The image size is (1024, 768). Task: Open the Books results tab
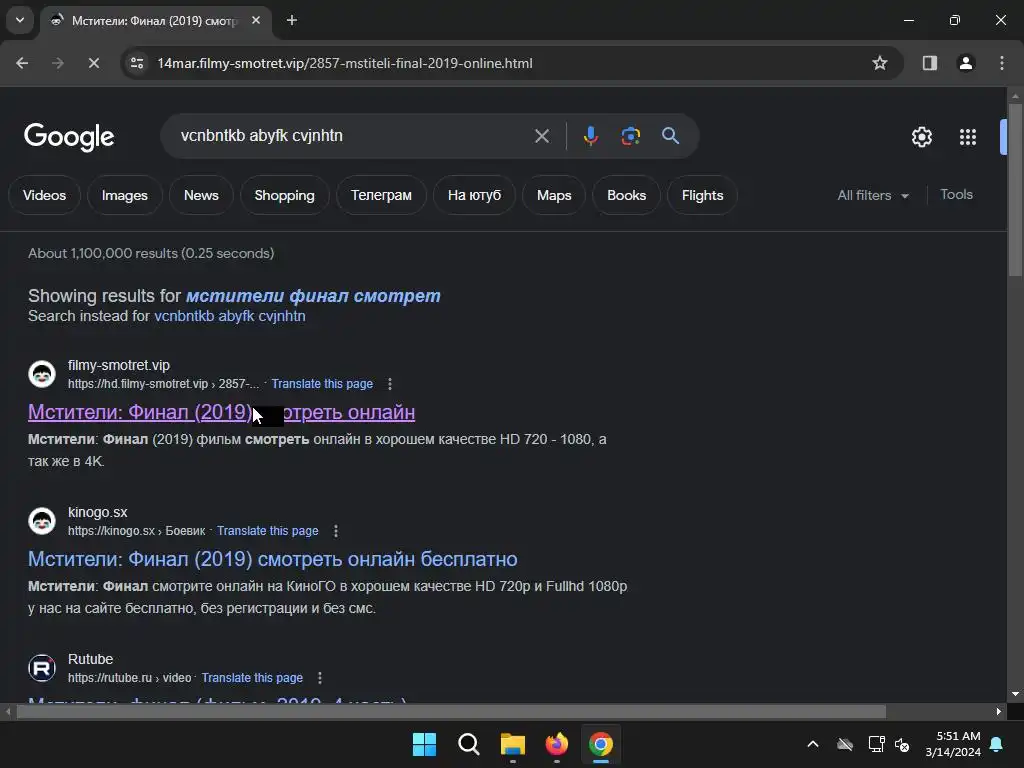(626, 195)
